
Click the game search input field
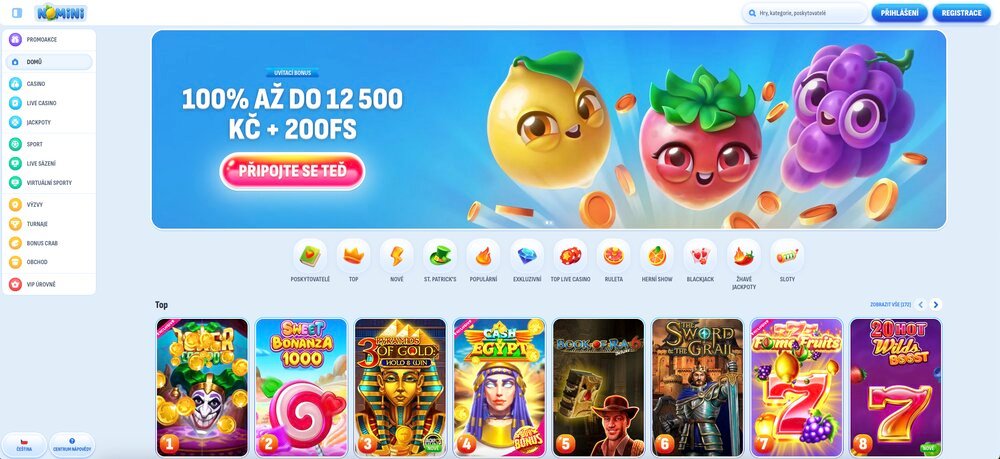pos(804,13)
